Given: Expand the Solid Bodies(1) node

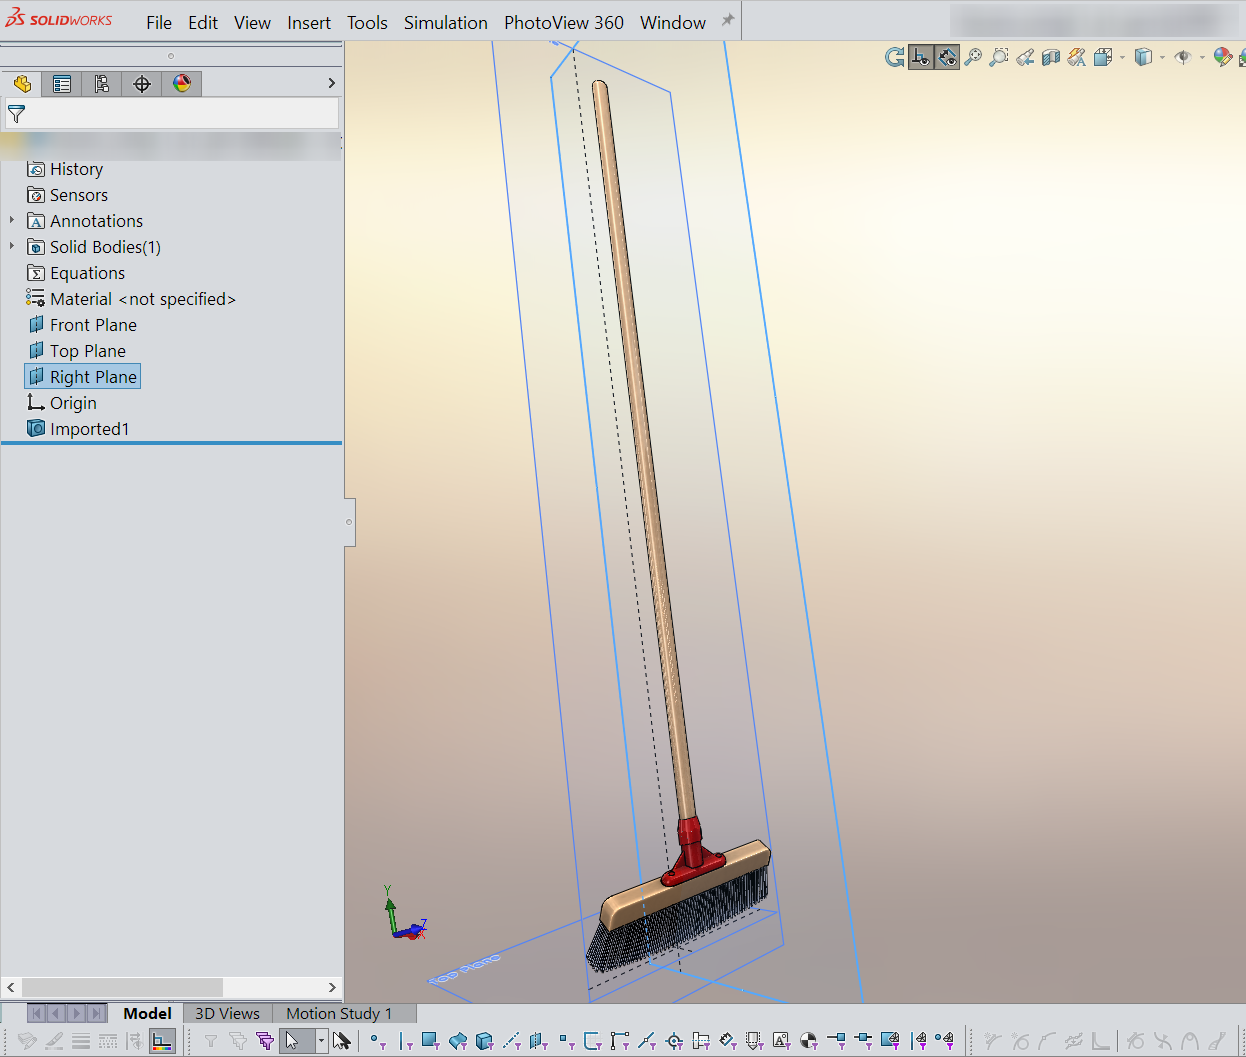Looking at the screenshot, I should pyautogui.click(x=12, y=246).
